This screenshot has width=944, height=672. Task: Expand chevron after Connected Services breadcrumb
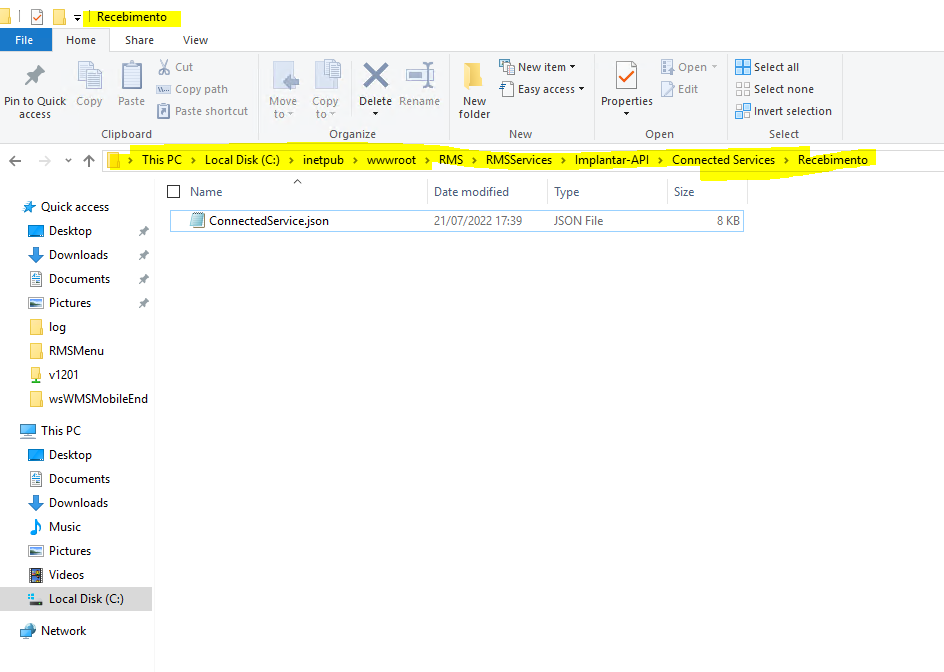tap(786, 160)
